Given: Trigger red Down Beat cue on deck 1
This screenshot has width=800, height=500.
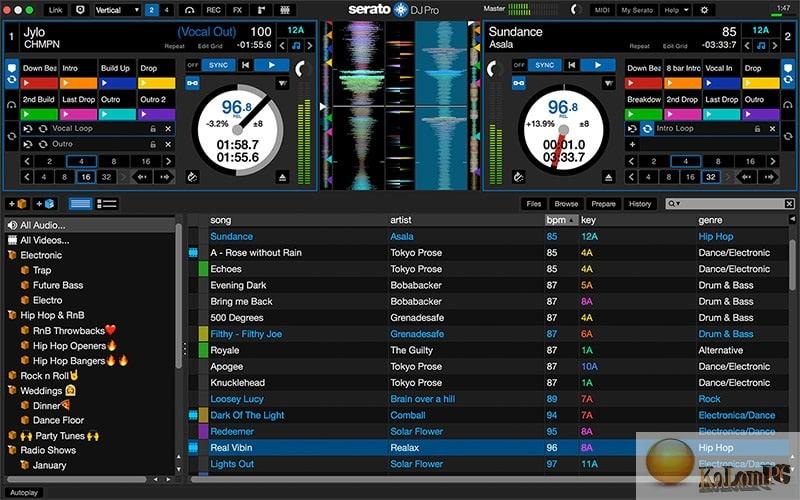Looking at the screenshot, I should (39, 83).
